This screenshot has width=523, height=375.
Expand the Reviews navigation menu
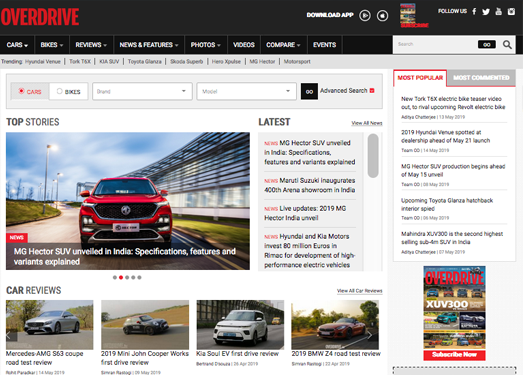pos(91,45)
